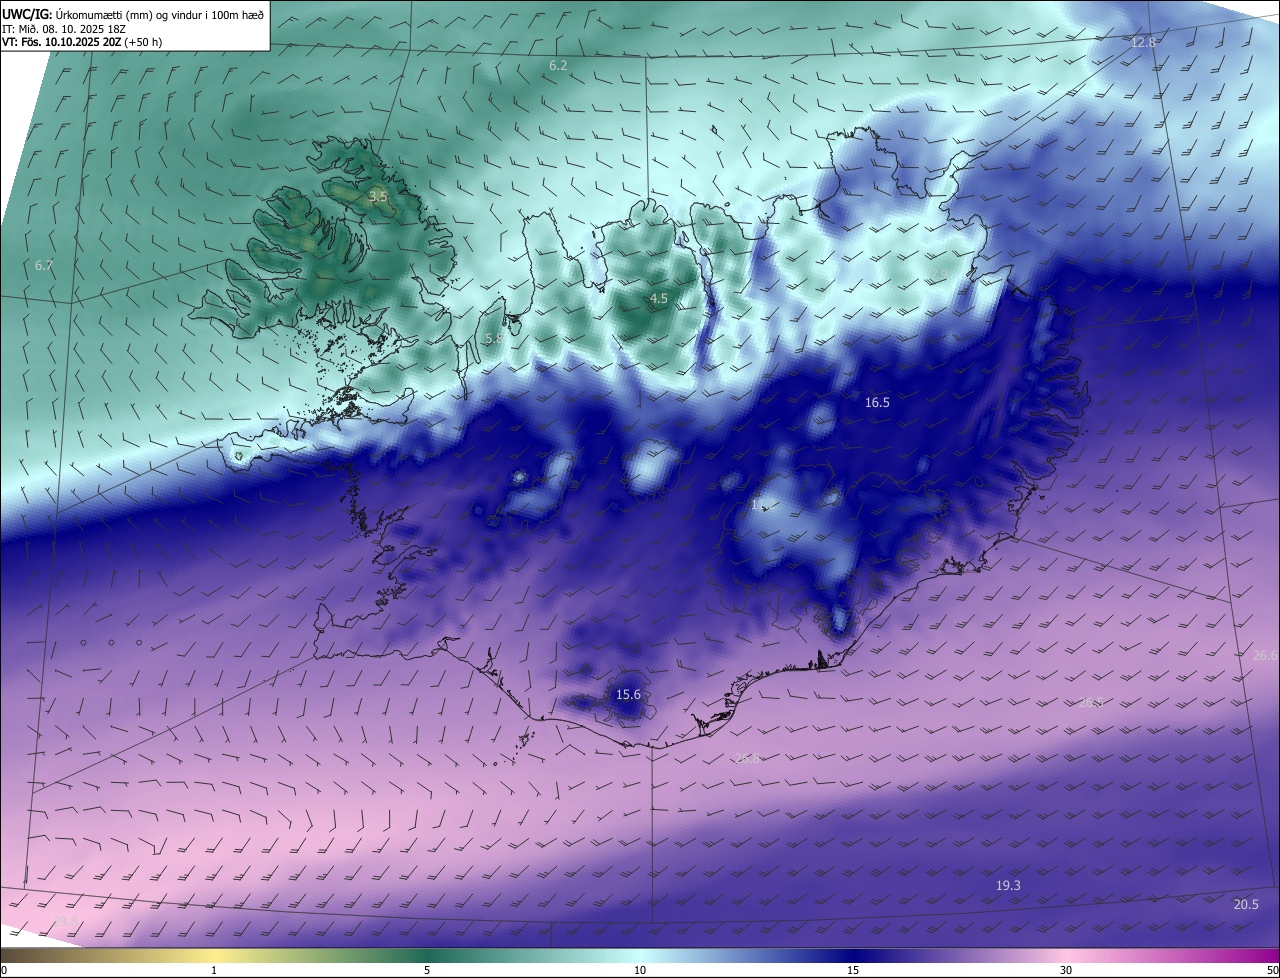
Task: Click the legend tick label "1"
Action: point(214,970)
